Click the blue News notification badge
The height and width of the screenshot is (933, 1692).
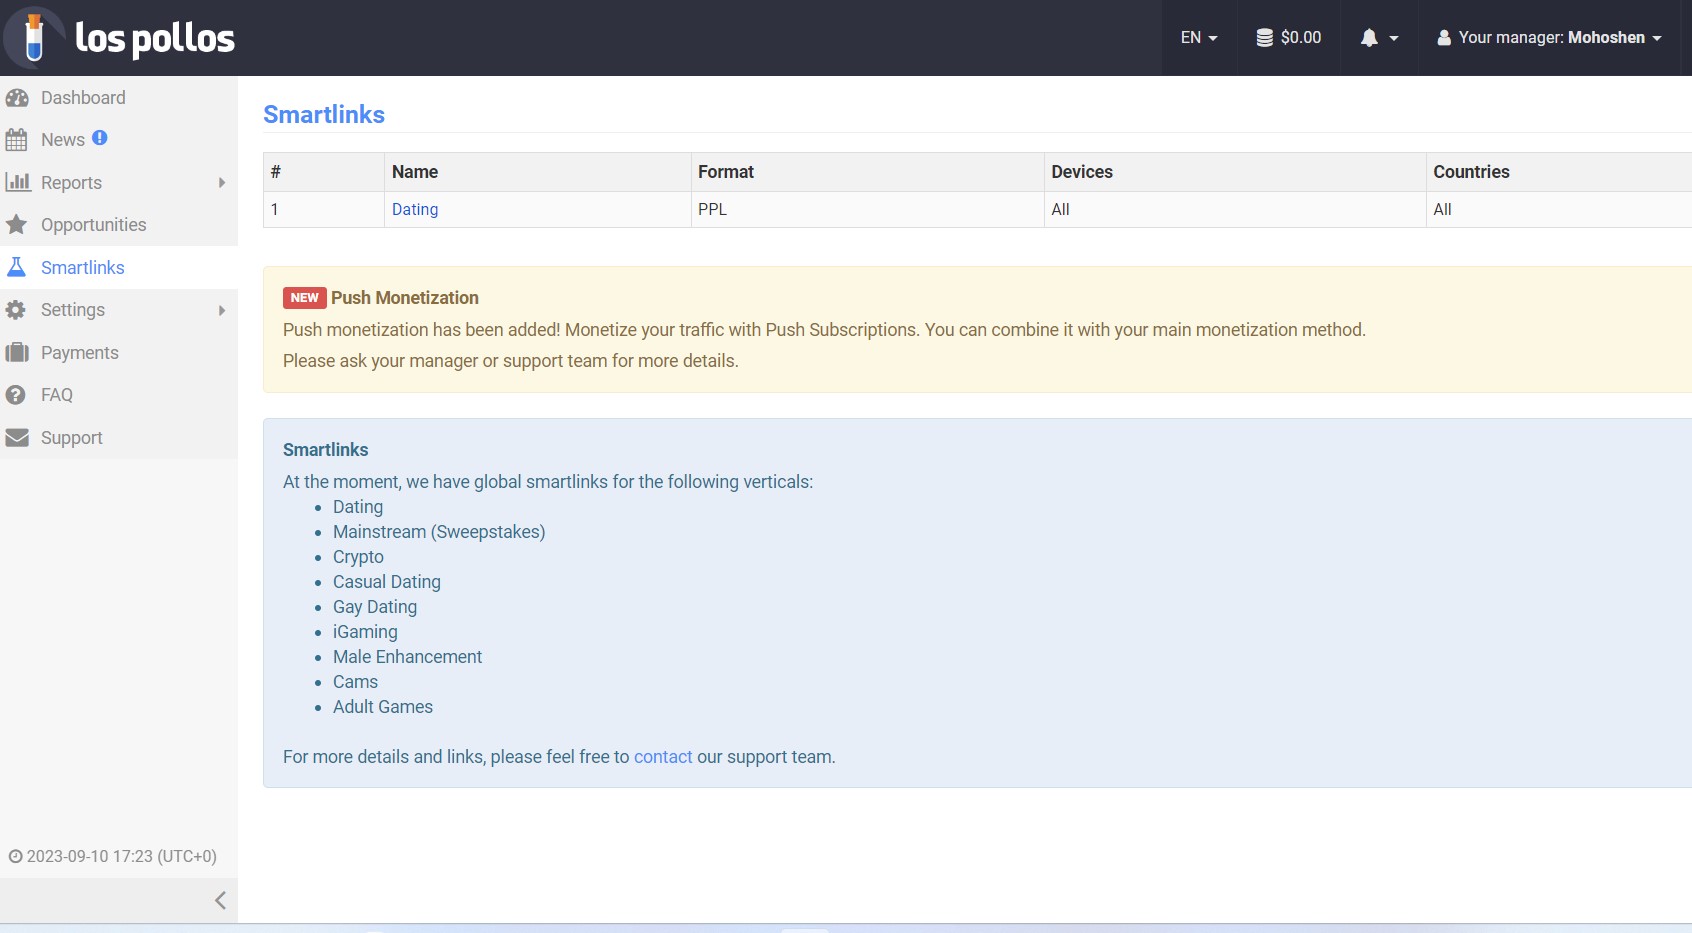(100, 138)
